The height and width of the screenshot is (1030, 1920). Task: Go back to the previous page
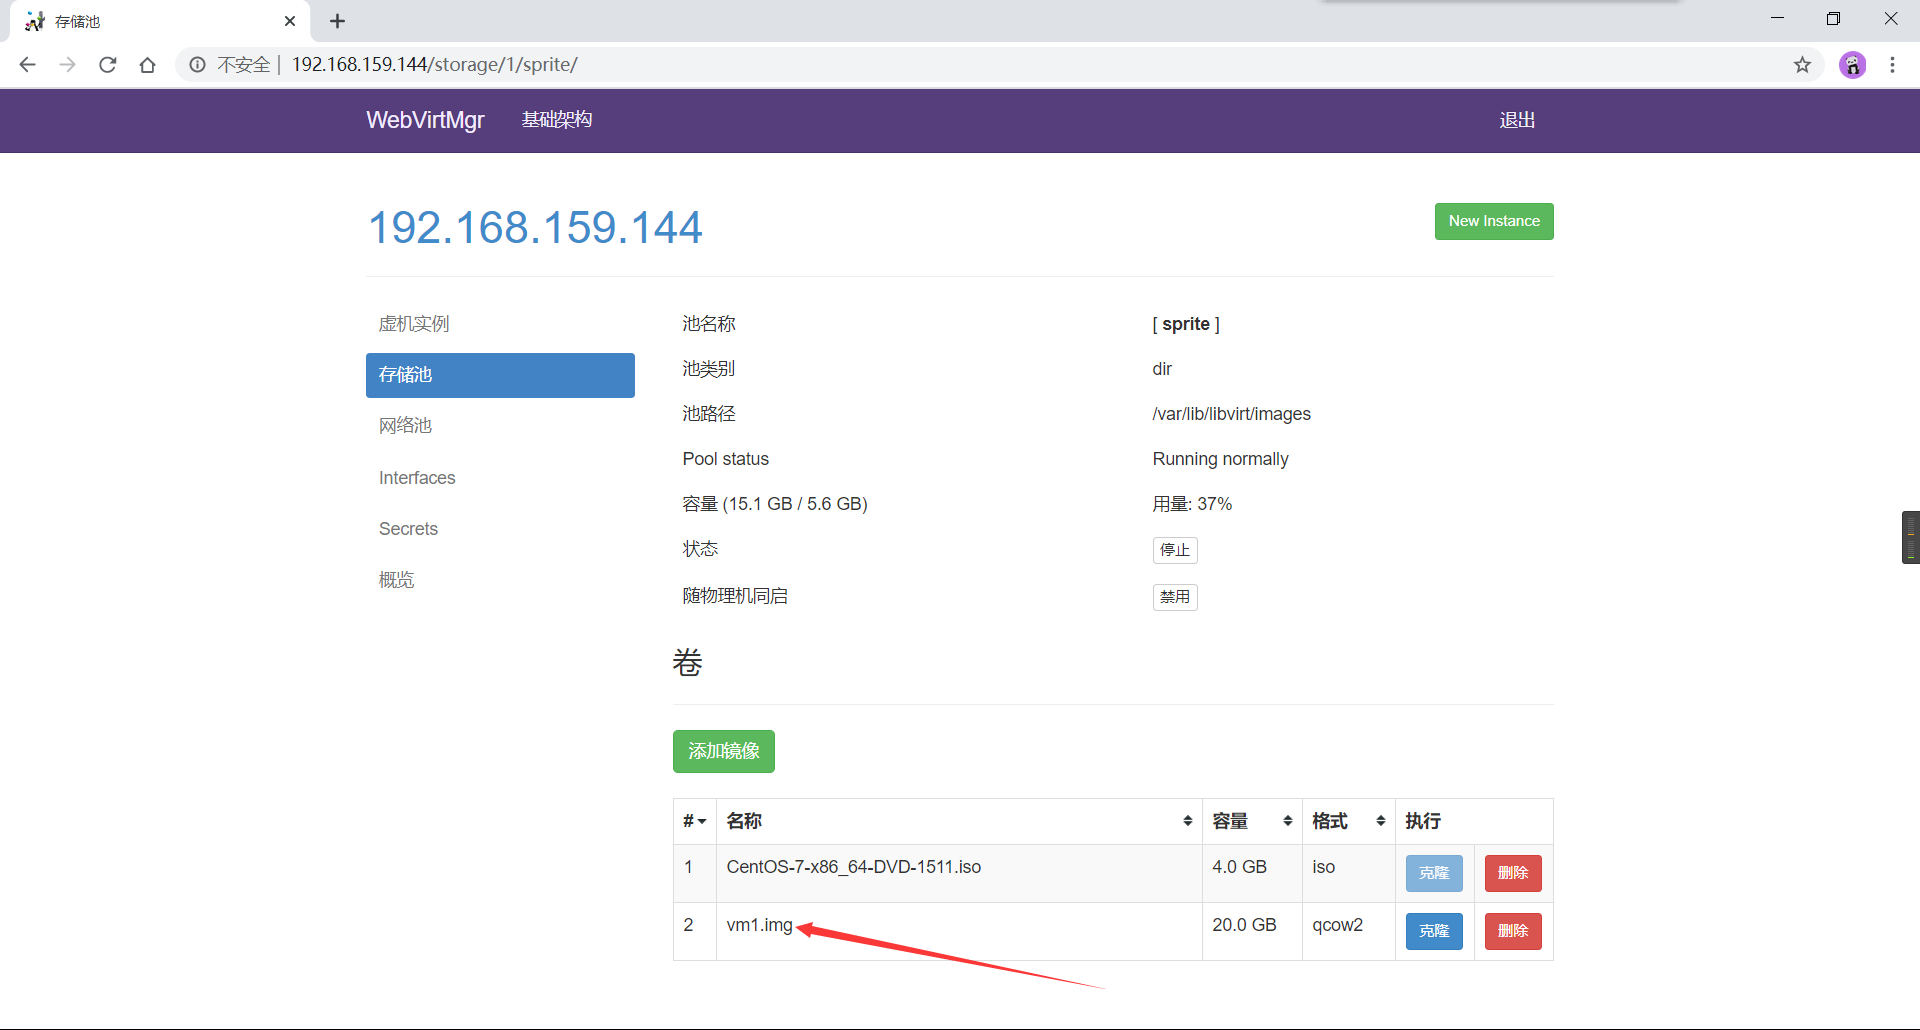[27, 65]
